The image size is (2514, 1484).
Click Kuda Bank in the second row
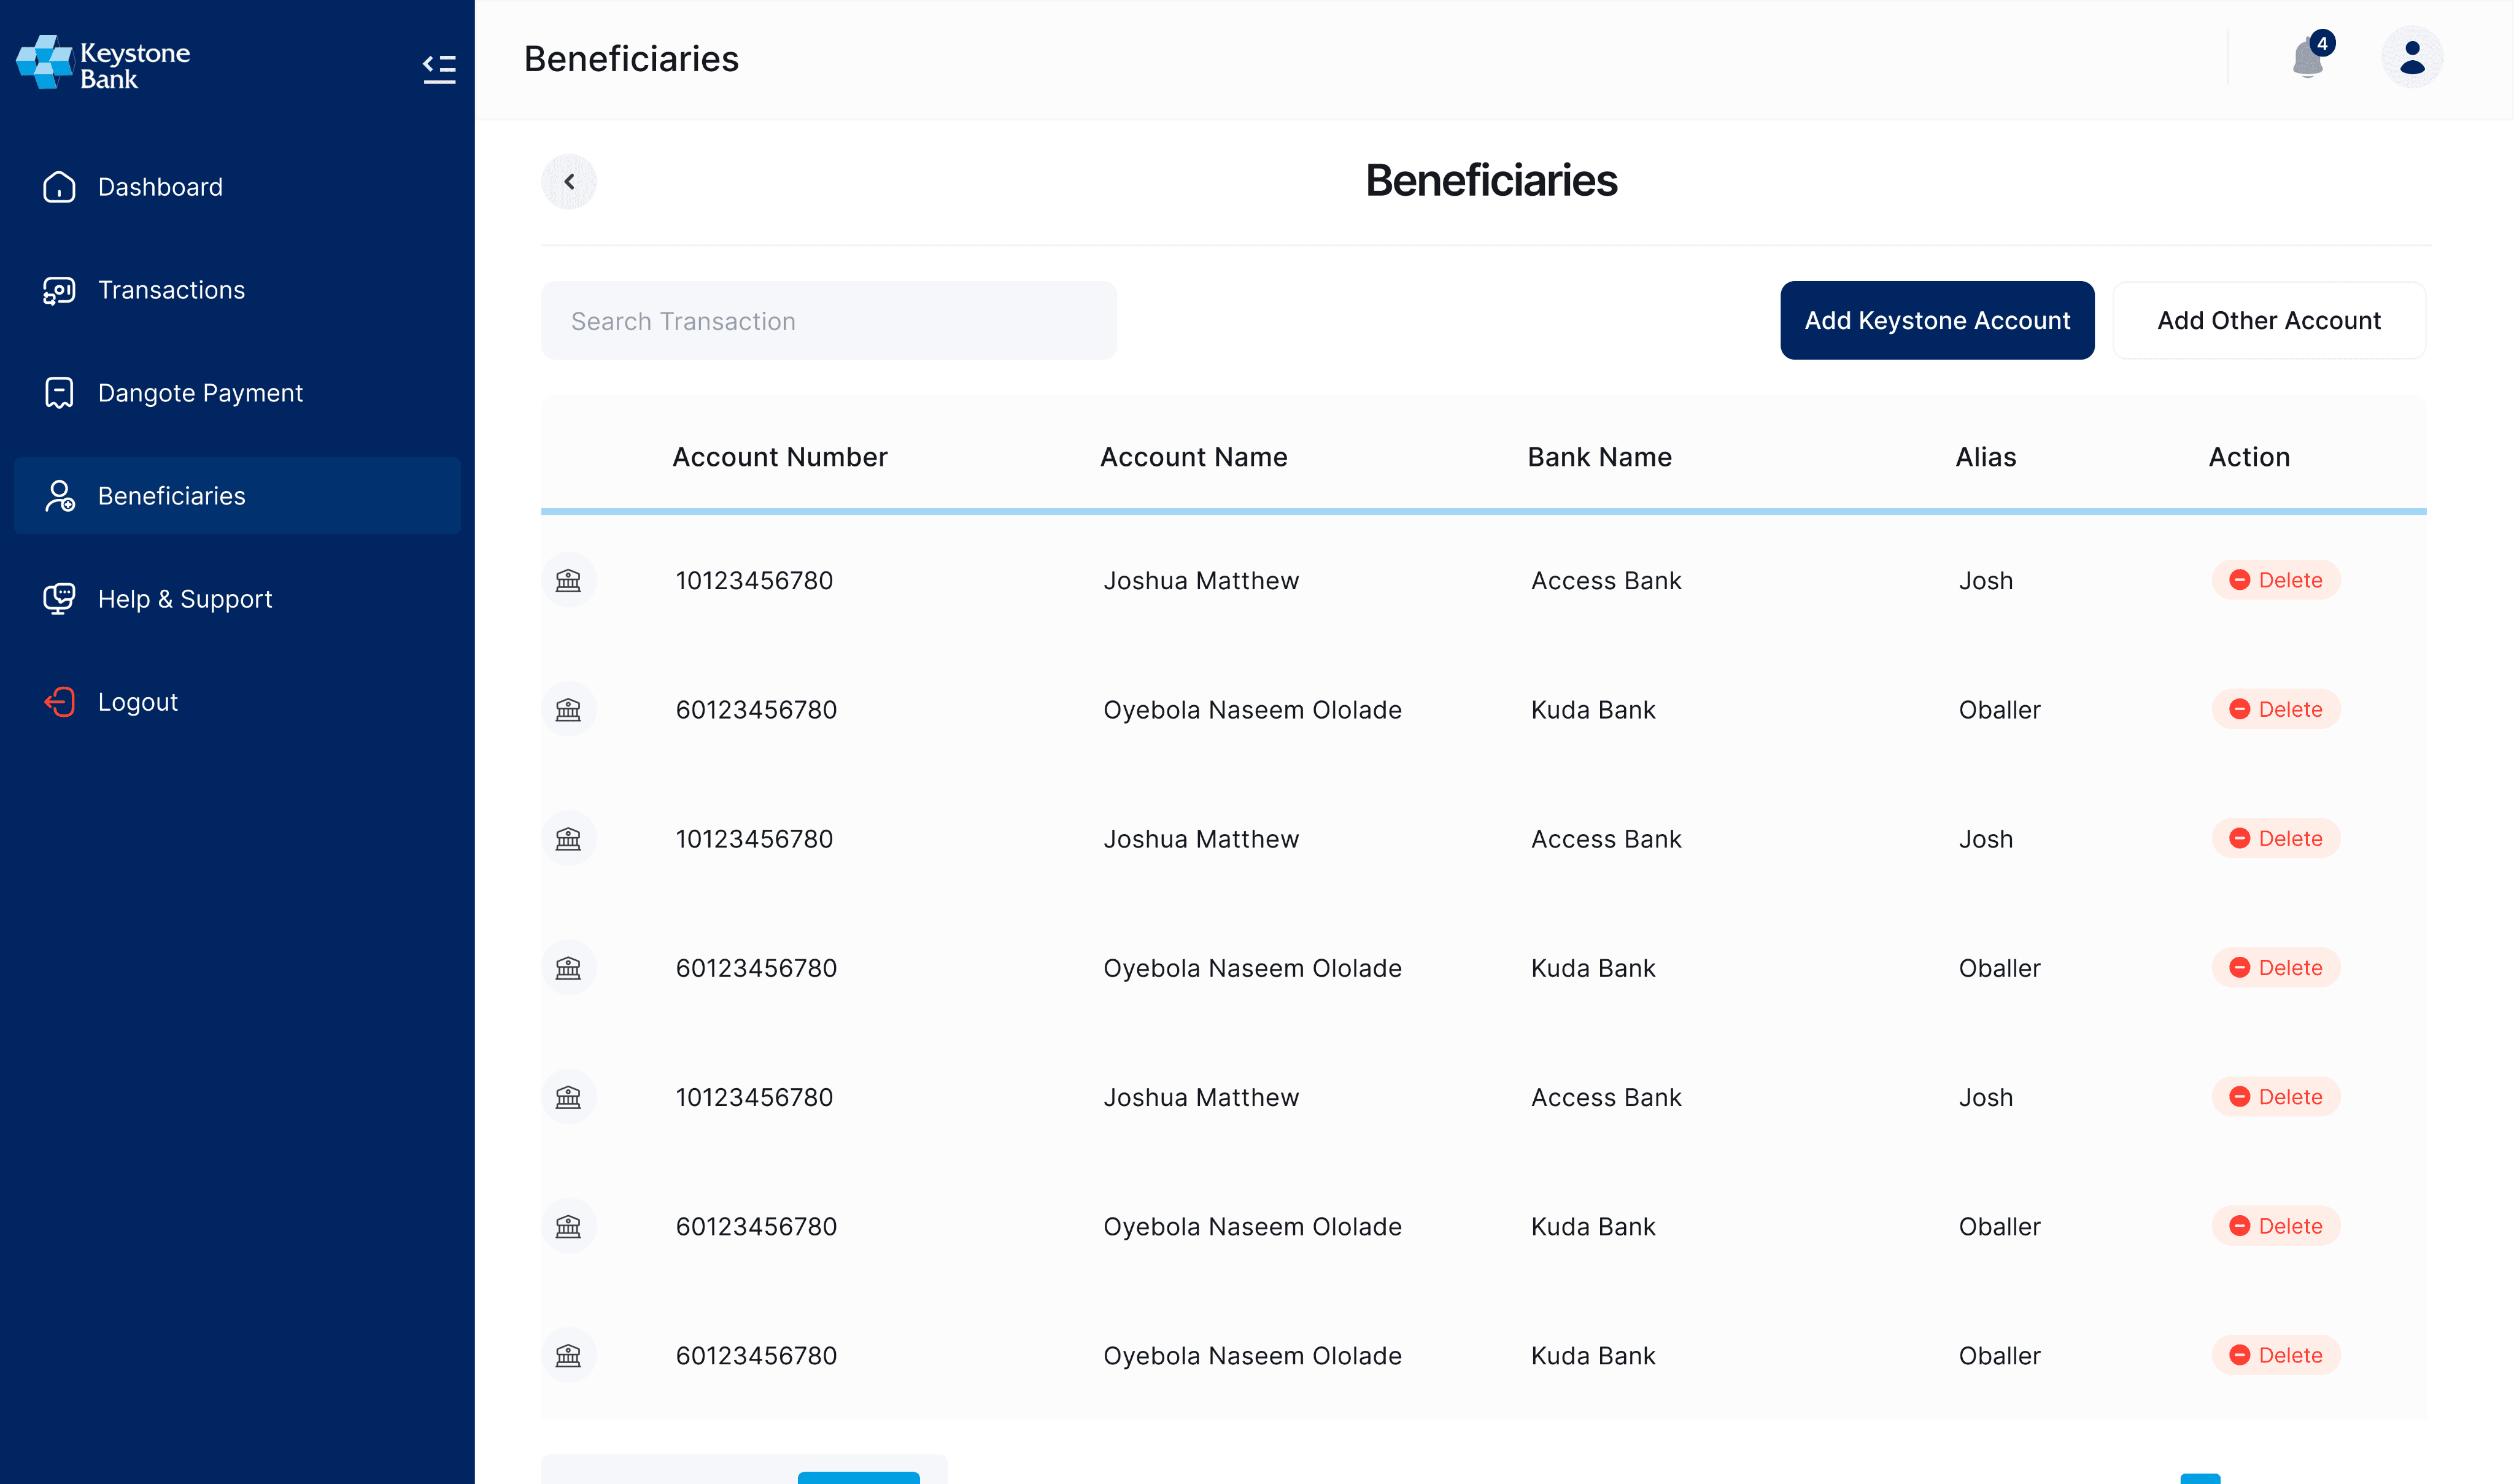[1593, 709]
